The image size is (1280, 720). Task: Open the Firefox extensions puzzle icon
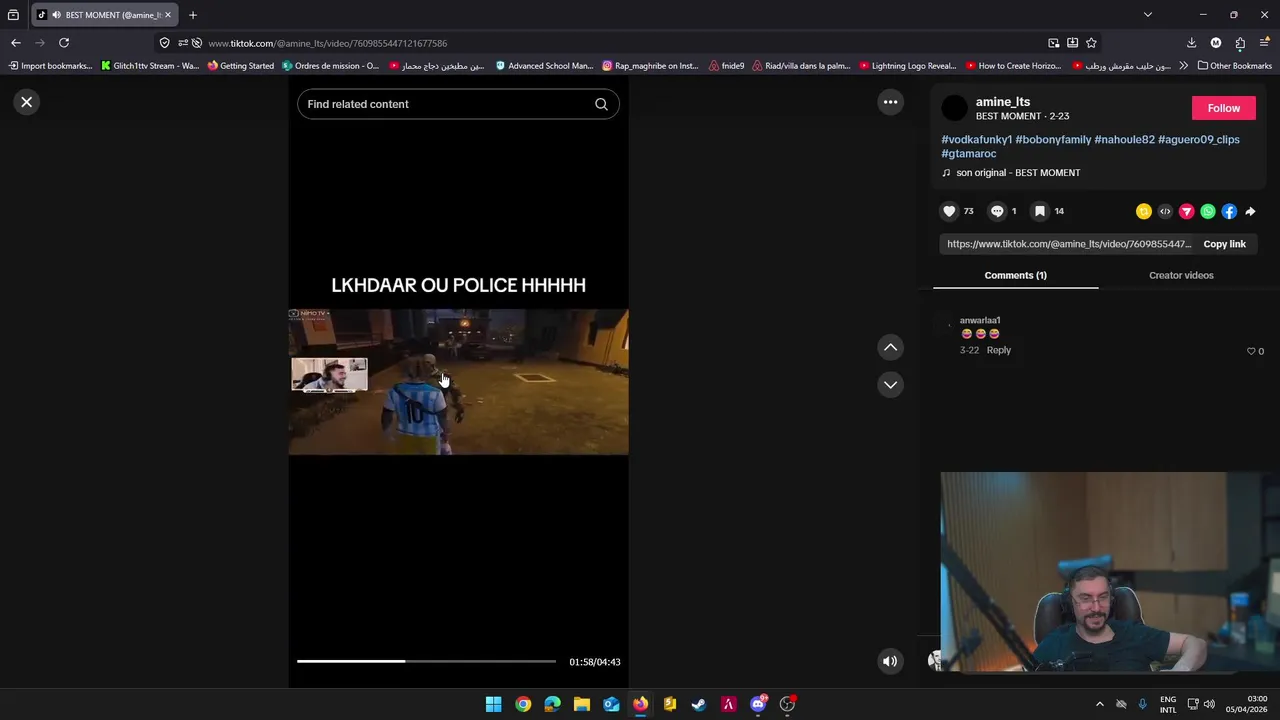coord(1240,43)
